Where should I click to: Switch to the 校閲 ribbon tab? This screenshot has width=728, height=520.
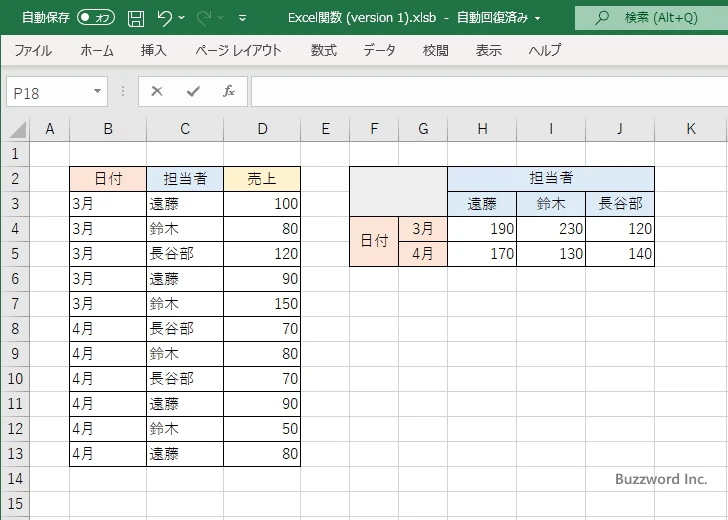(x=436, y=50)
